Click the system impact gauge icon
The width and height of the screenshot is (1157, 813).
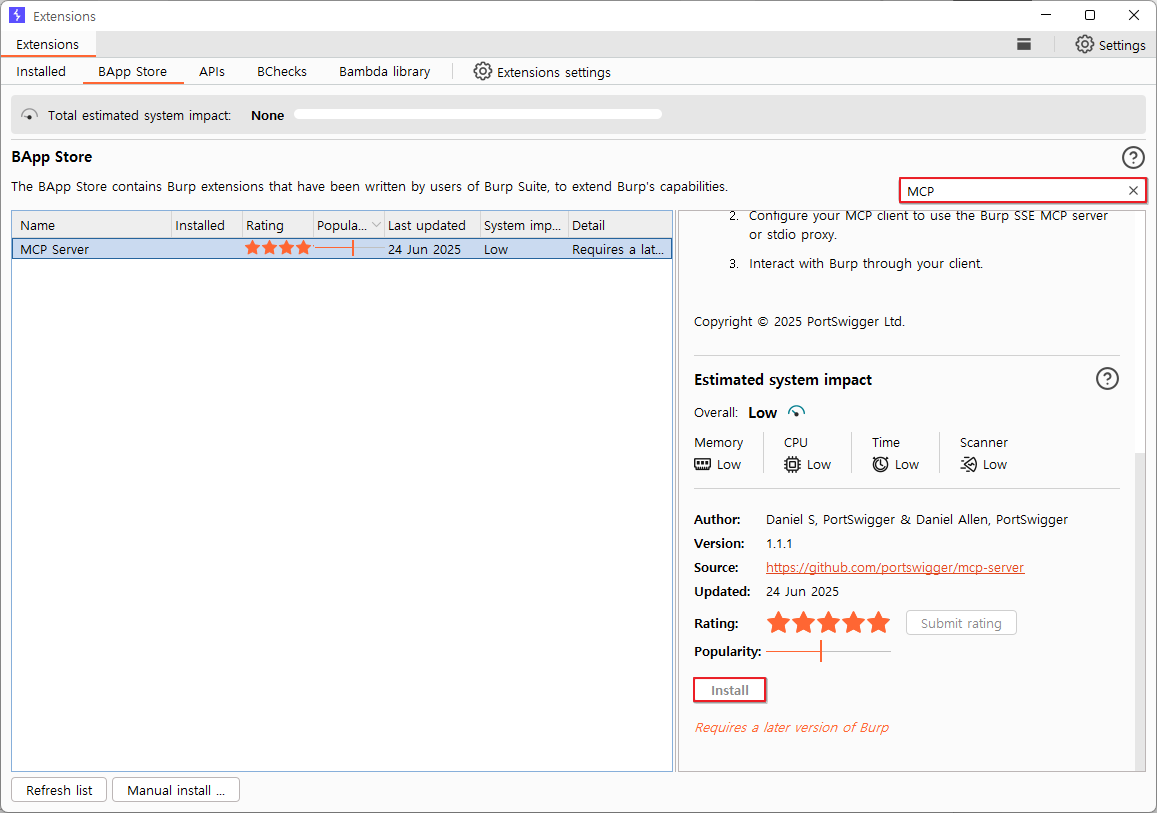(30, 115)
